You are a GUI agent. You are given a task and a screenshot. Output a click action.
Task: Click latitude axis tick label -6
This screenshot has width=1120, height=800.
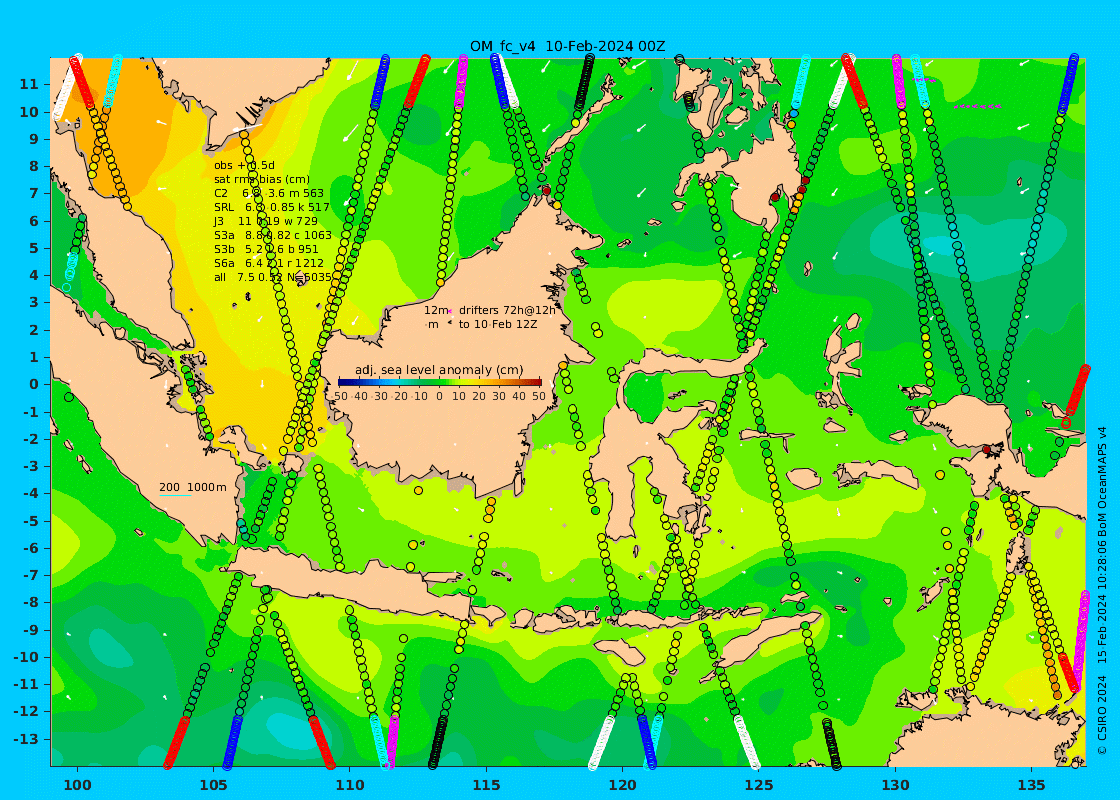tap(30, 548)
